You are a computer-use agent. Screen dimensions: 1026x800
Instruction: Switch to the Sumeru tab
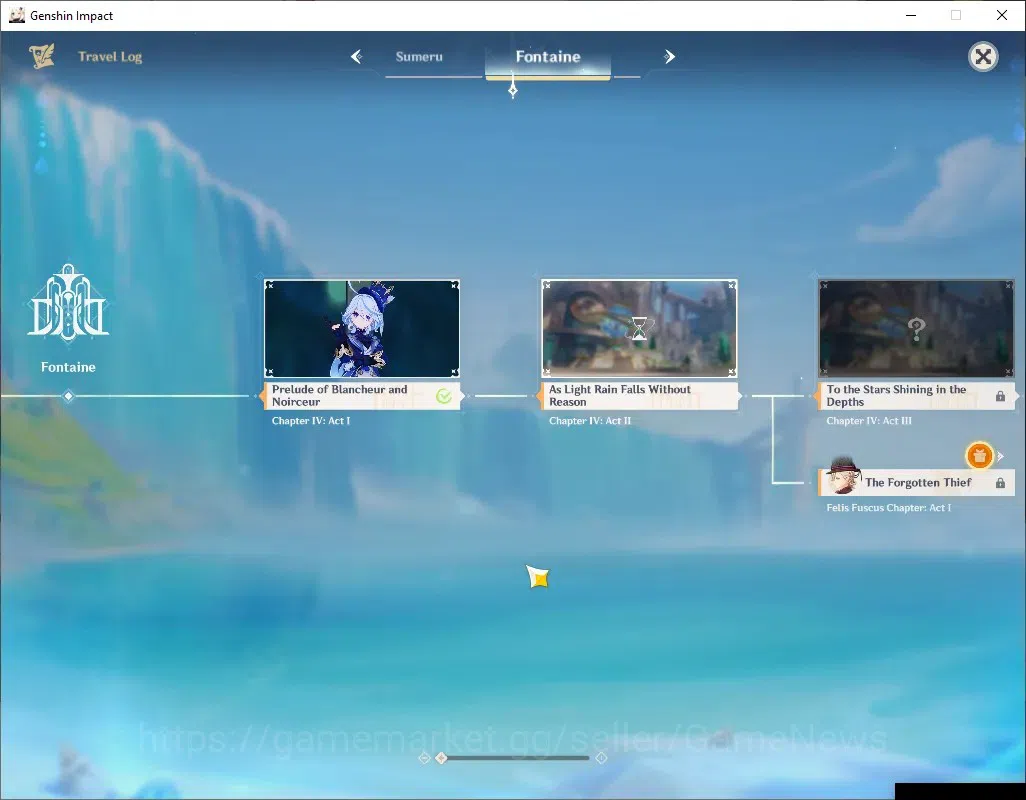[419, 57]
